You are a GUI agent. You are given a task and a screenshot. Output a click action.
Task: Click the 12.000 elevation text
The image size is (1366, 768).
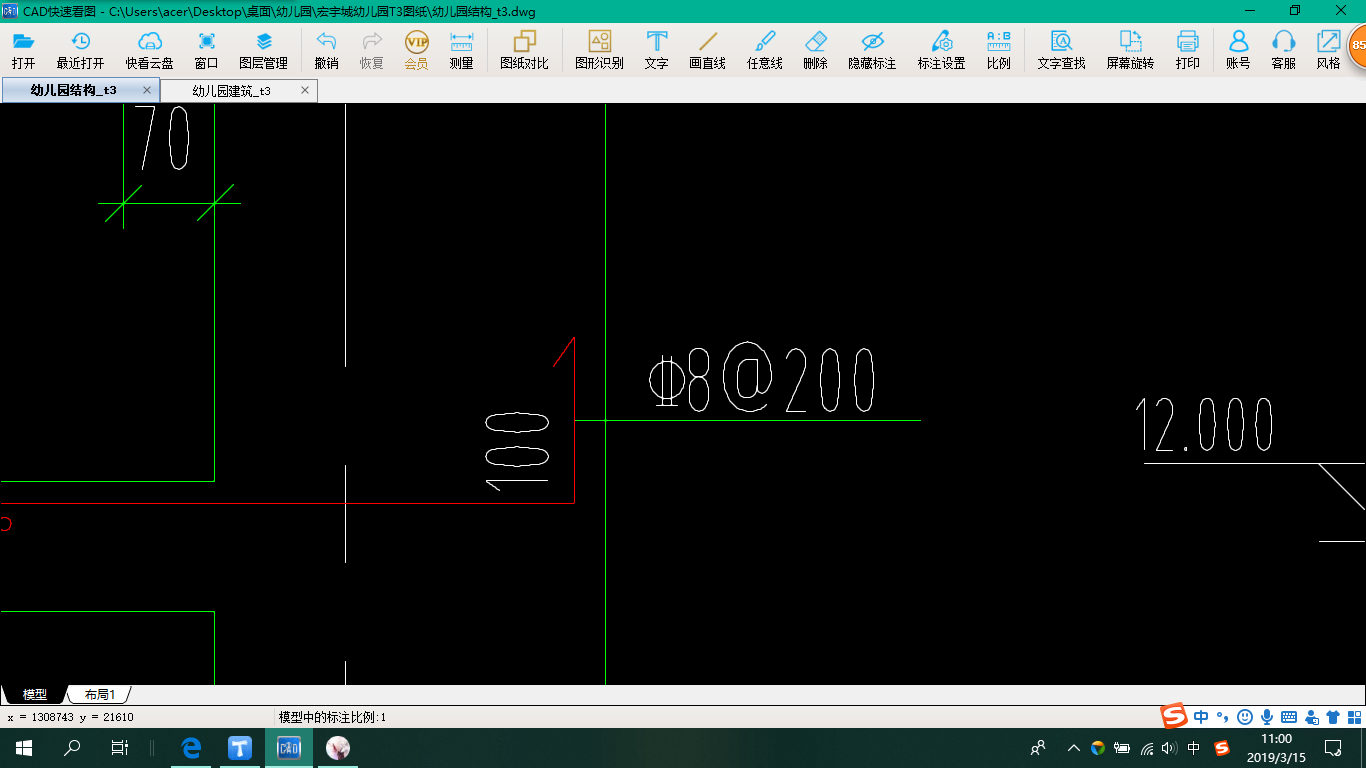pos(1204,424)
